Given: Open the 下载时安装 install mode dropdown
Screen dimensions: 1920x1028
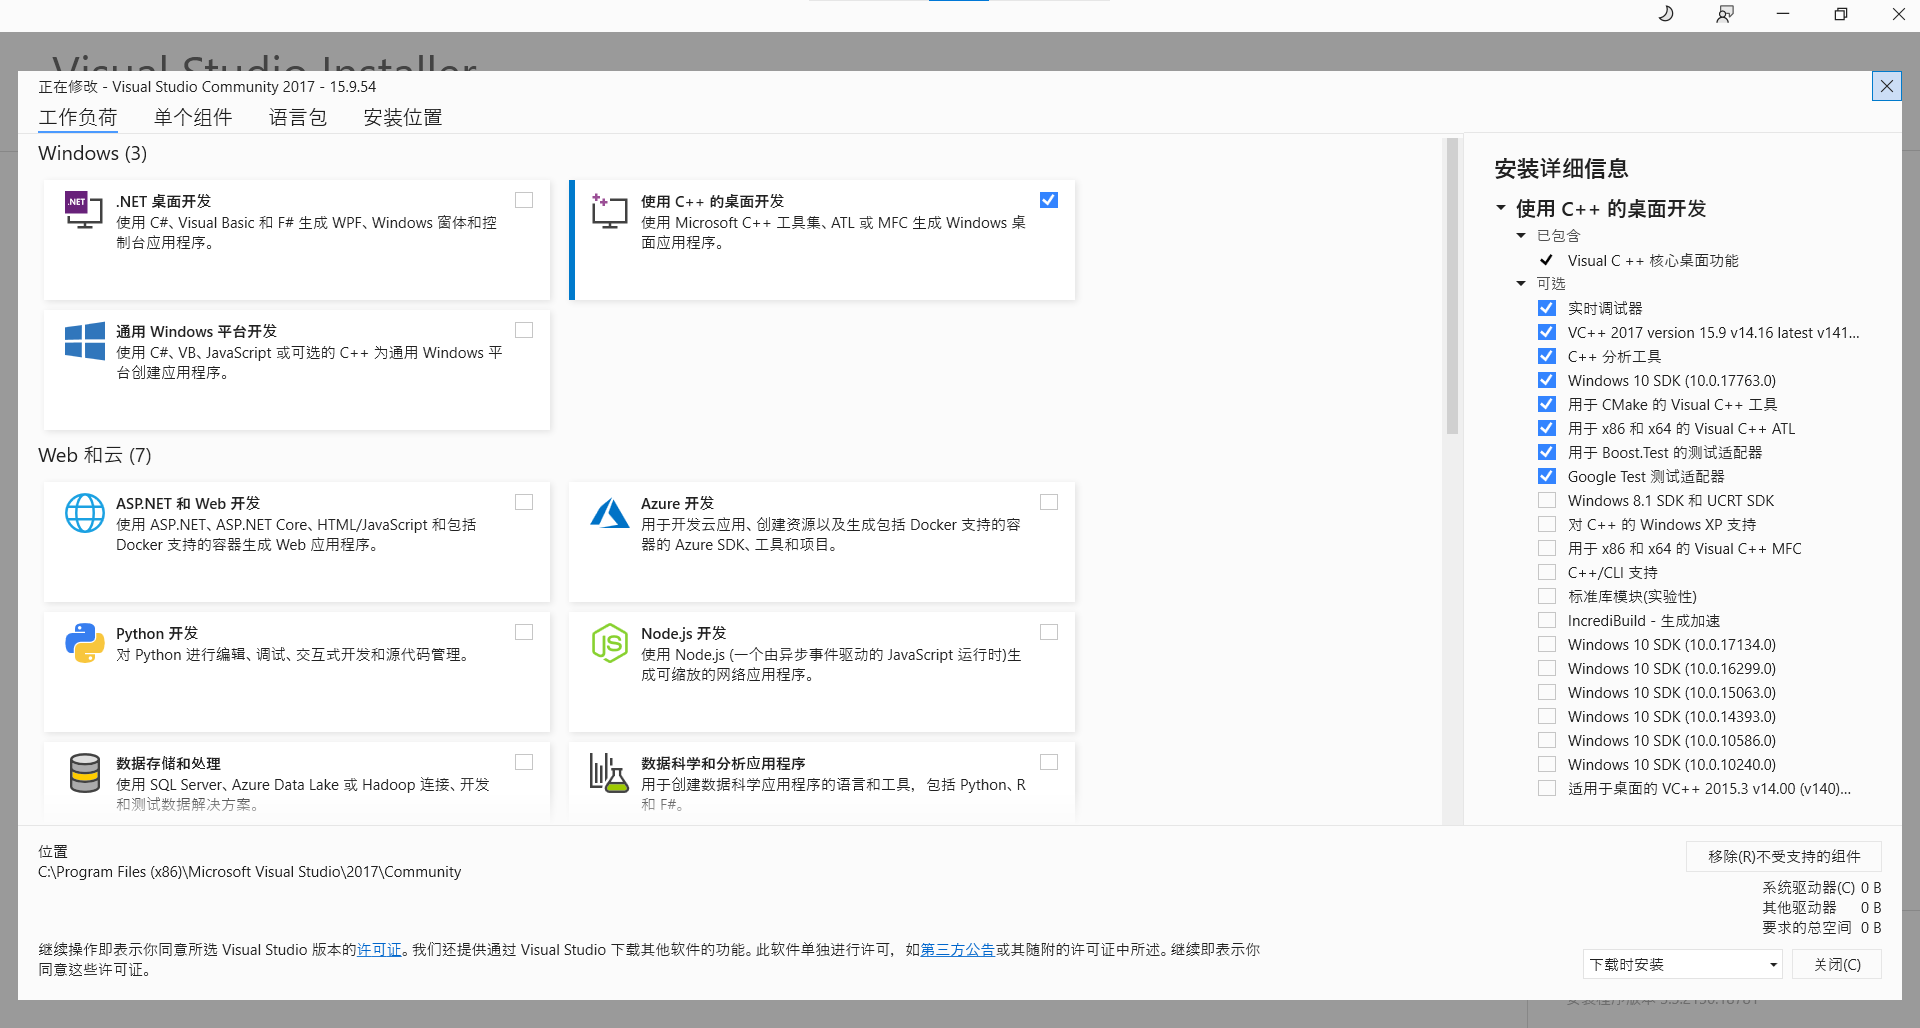Looking at the screenshot, I should pos(1683,964).
